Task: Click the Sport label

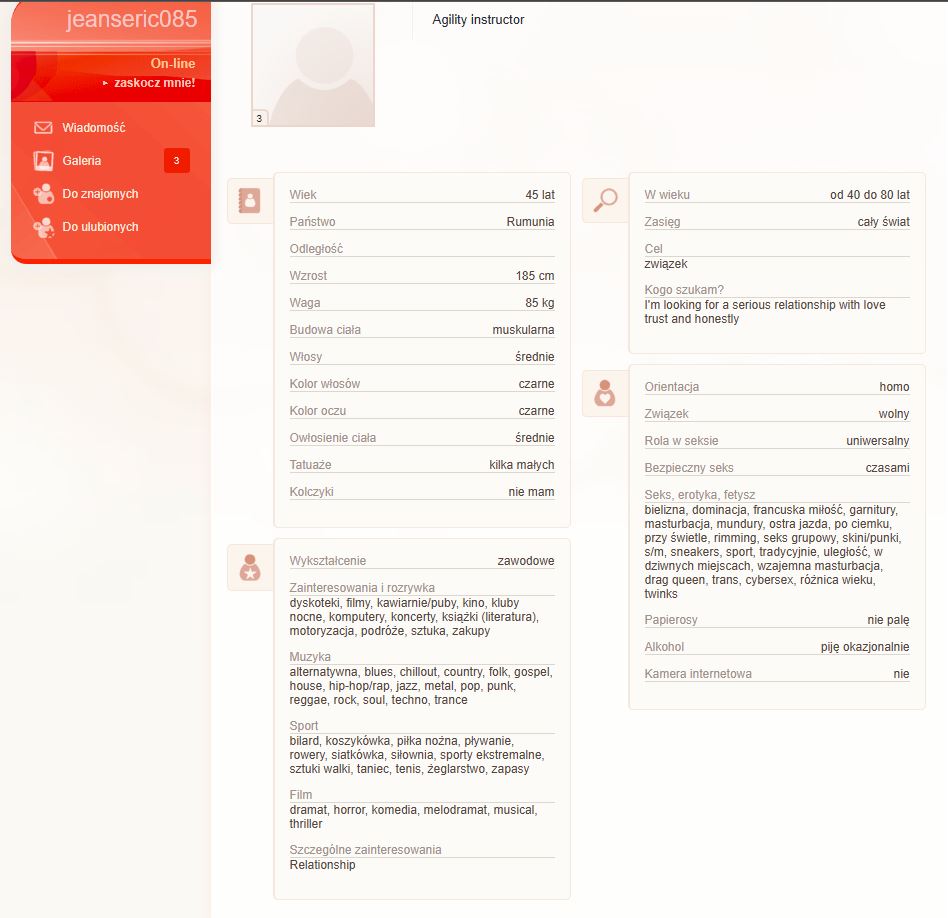Action: 304,726
